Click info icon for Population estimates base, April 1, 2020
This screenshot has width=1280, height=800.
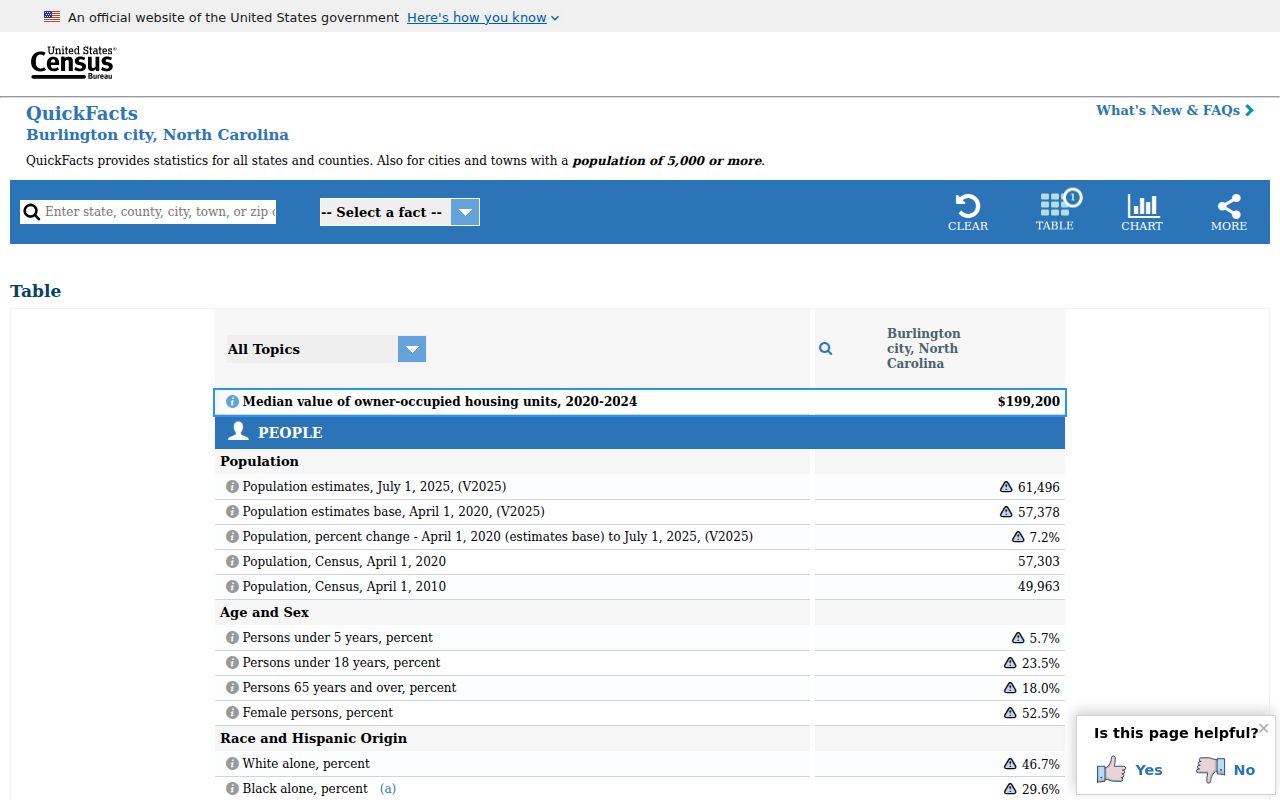coord(232,512)
